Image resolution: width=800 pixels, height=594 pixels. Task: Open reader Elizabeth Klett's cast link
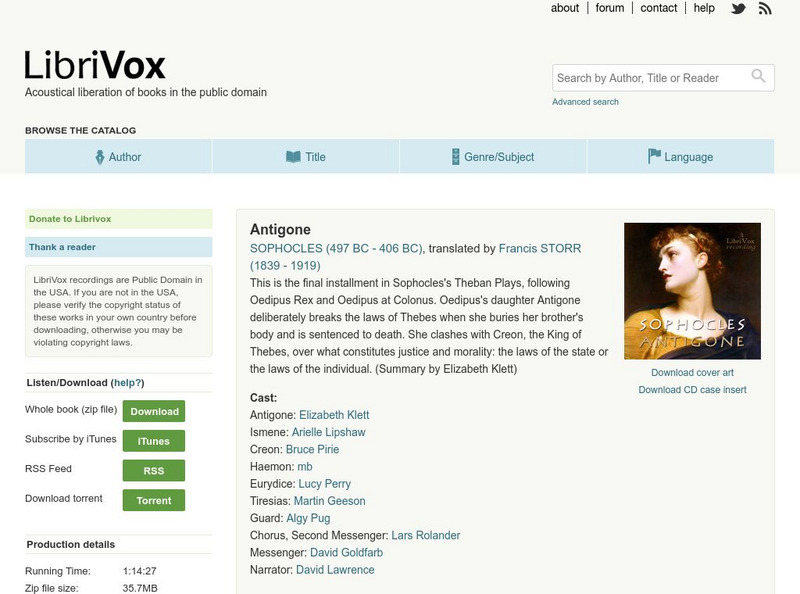(x=334, y=415)
